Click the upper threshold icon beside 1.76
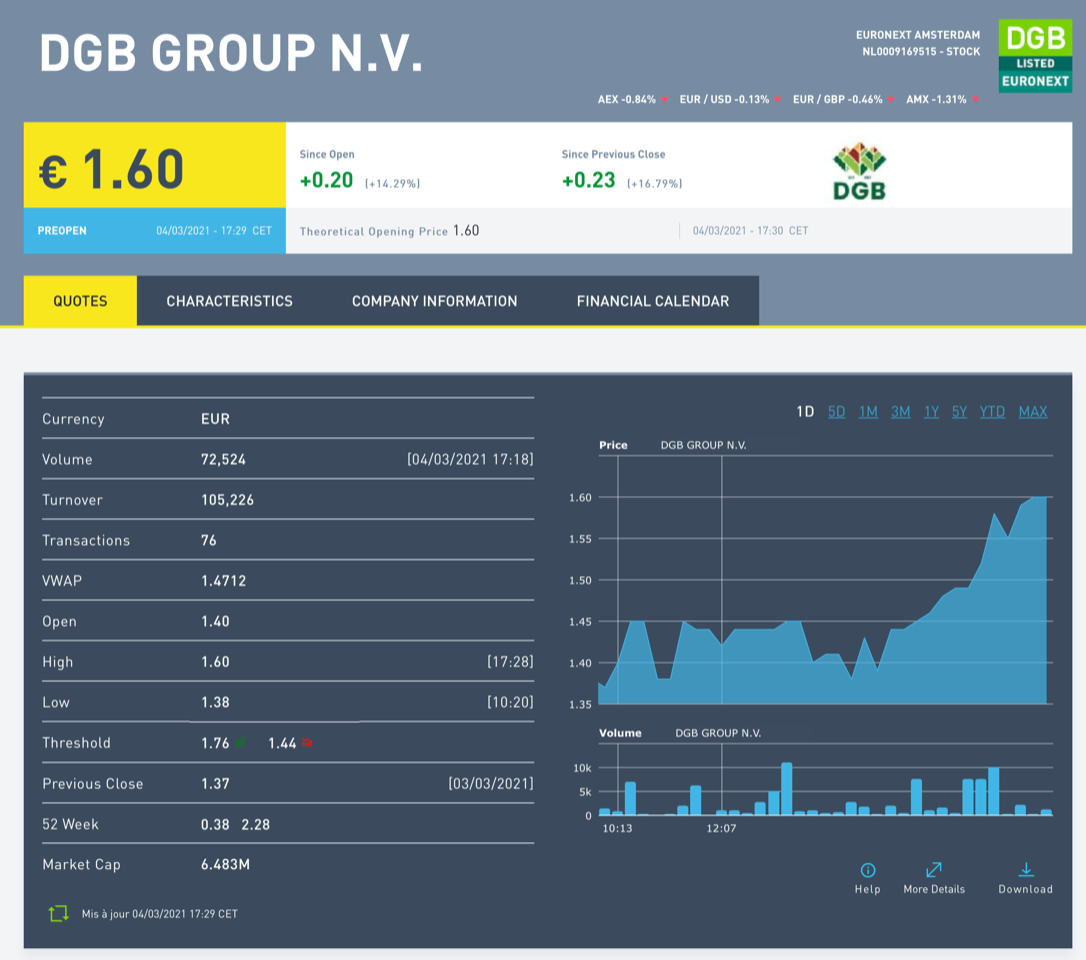1086x960 pixels. (240, 743)
